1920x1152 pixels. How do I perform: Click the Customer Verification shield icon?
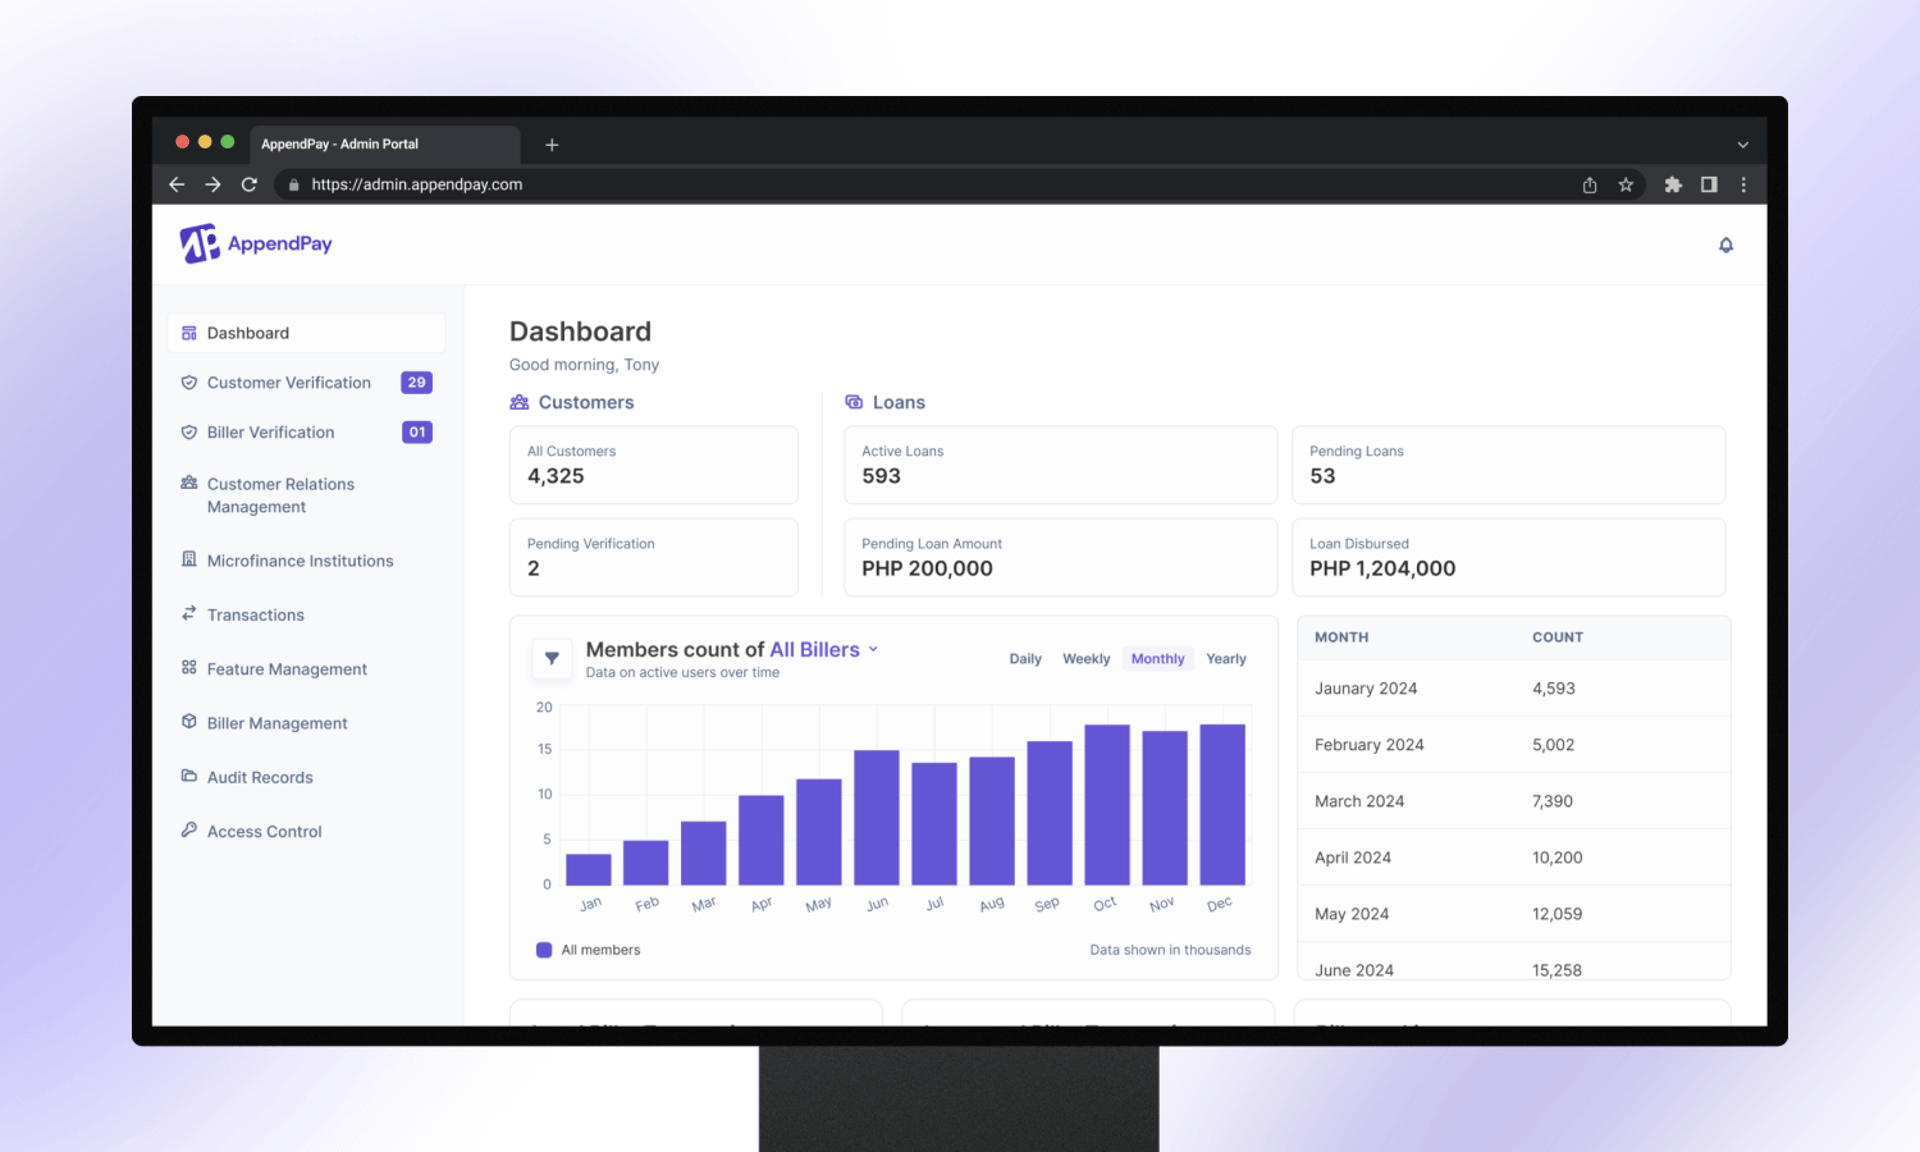coord(189,382)
